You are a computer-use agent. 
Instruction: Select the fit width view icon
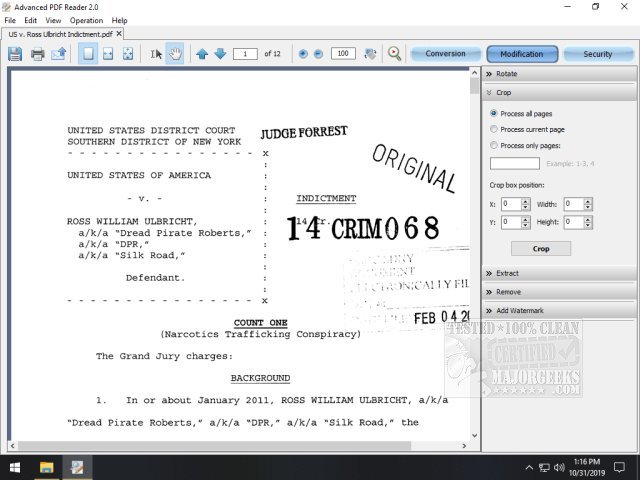[x=108, y=54]
